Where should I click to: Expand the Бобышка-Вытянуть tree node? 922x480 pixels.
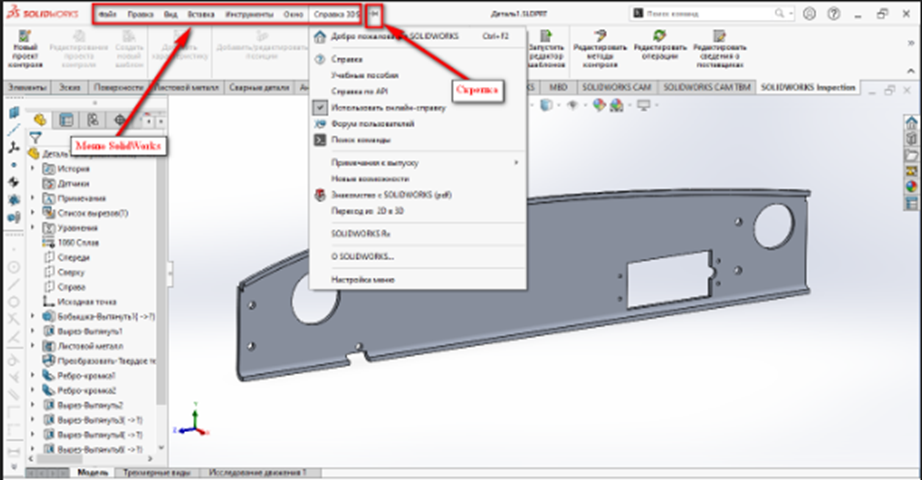[x=33, y=316]
